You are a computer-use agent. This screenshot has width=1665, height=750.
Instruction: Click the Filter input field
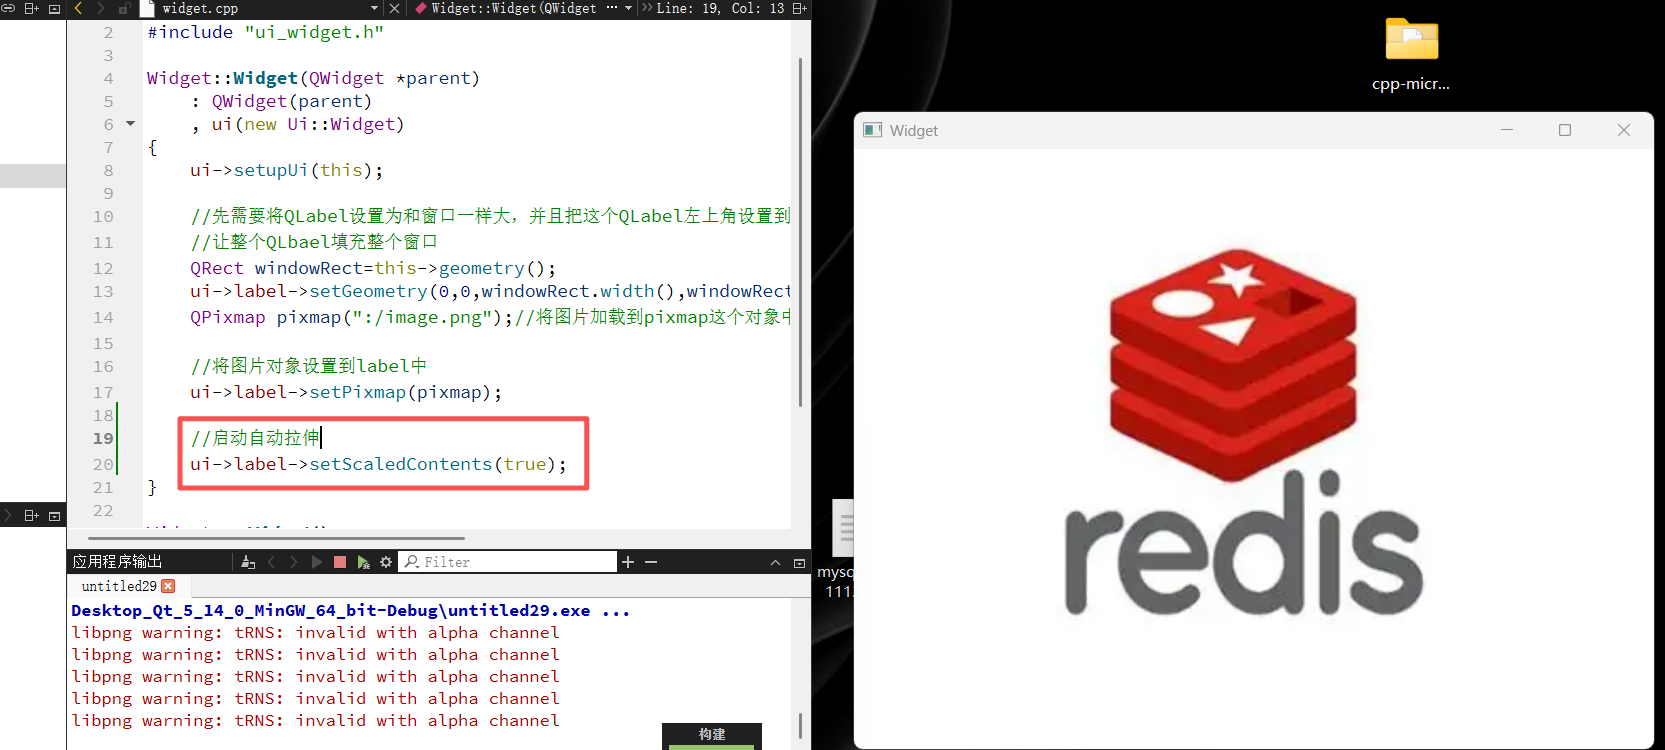(508, 562)
